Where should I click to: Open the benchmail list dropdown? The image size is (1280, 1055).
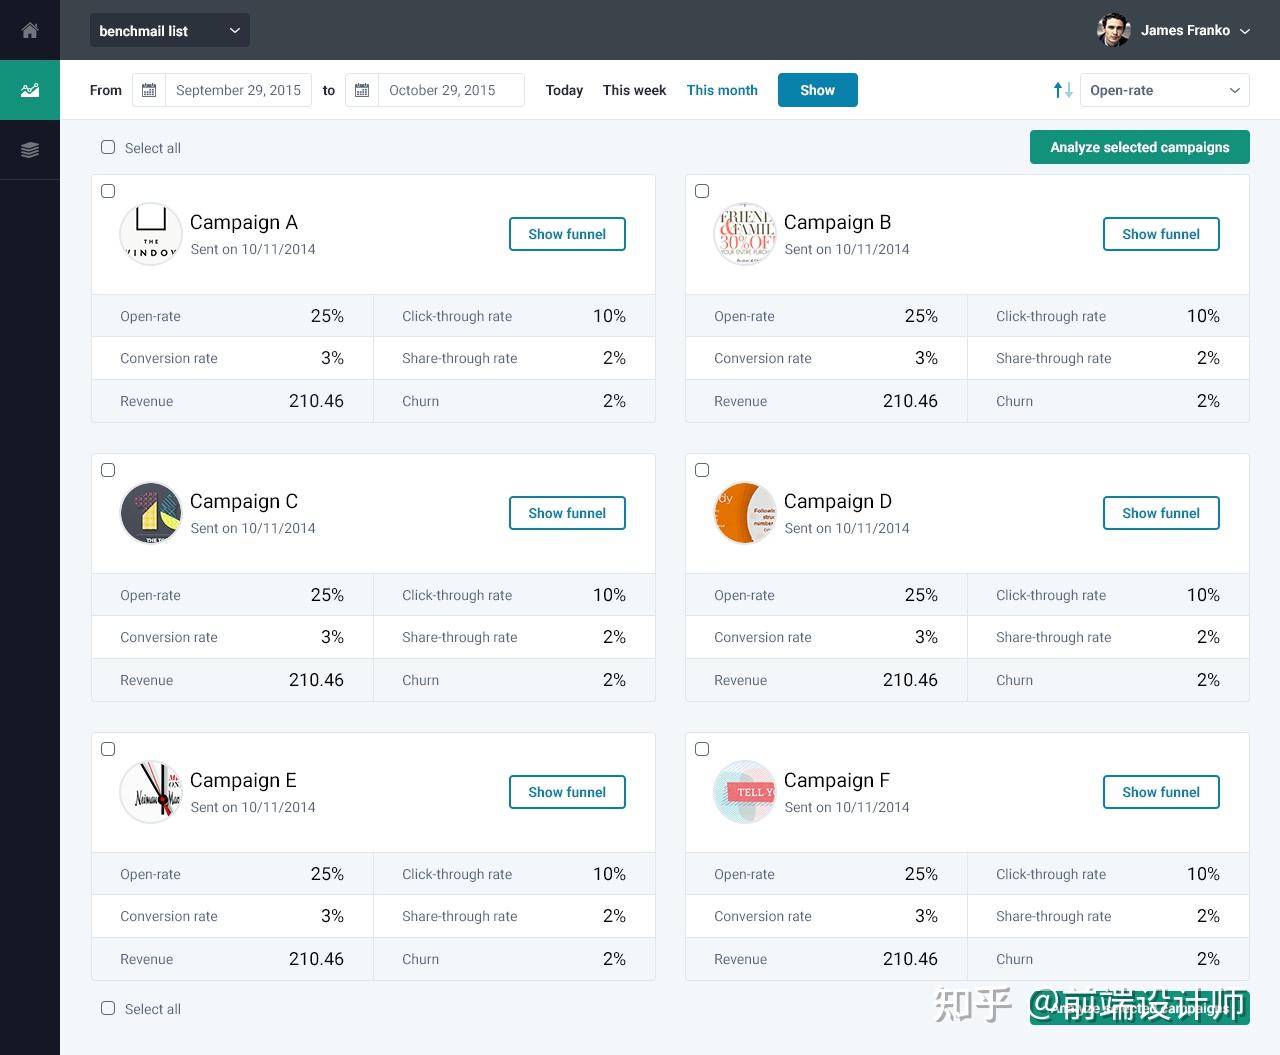[x=170, y=31]
